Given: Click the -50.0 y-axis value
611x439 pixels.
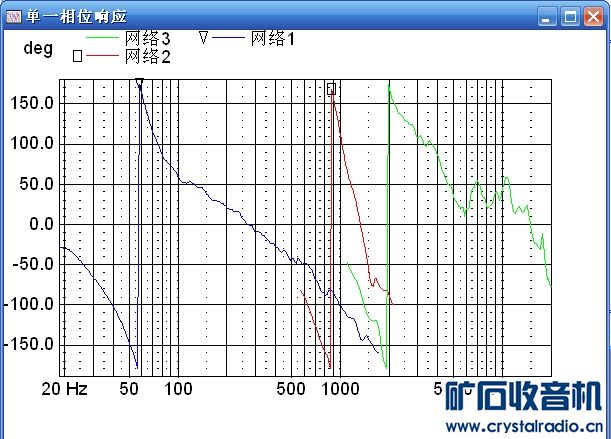Looking at the screenshot, I should [x=33, y=264].
